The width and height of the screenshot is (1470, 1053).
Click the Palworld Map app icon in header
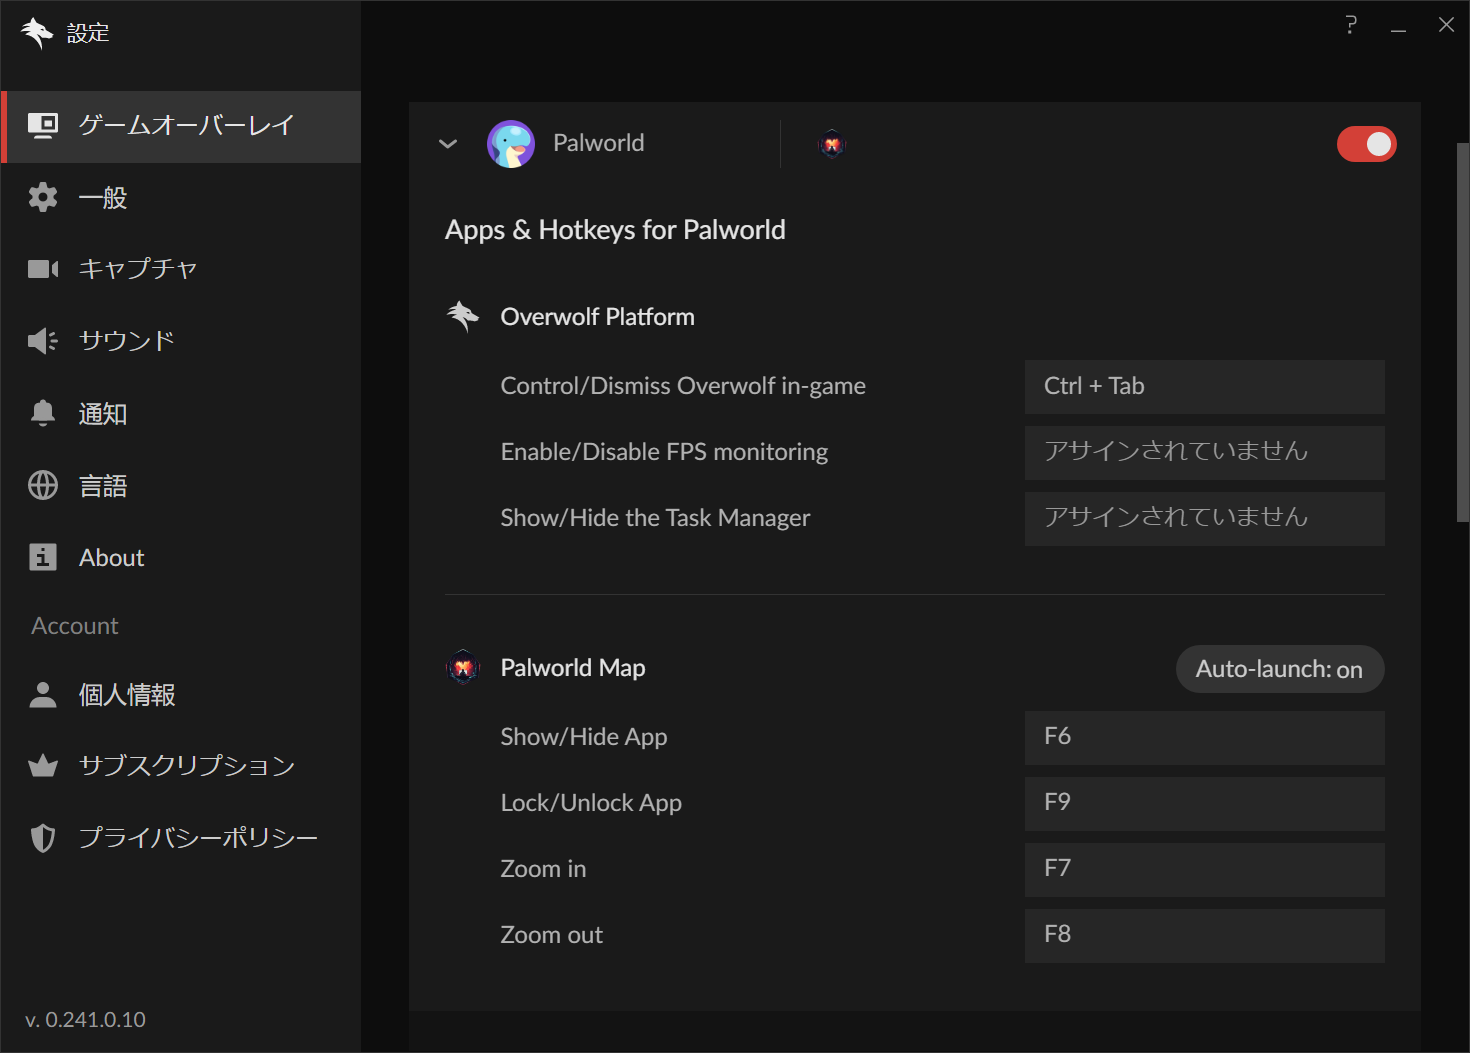[x=832, y=145]
